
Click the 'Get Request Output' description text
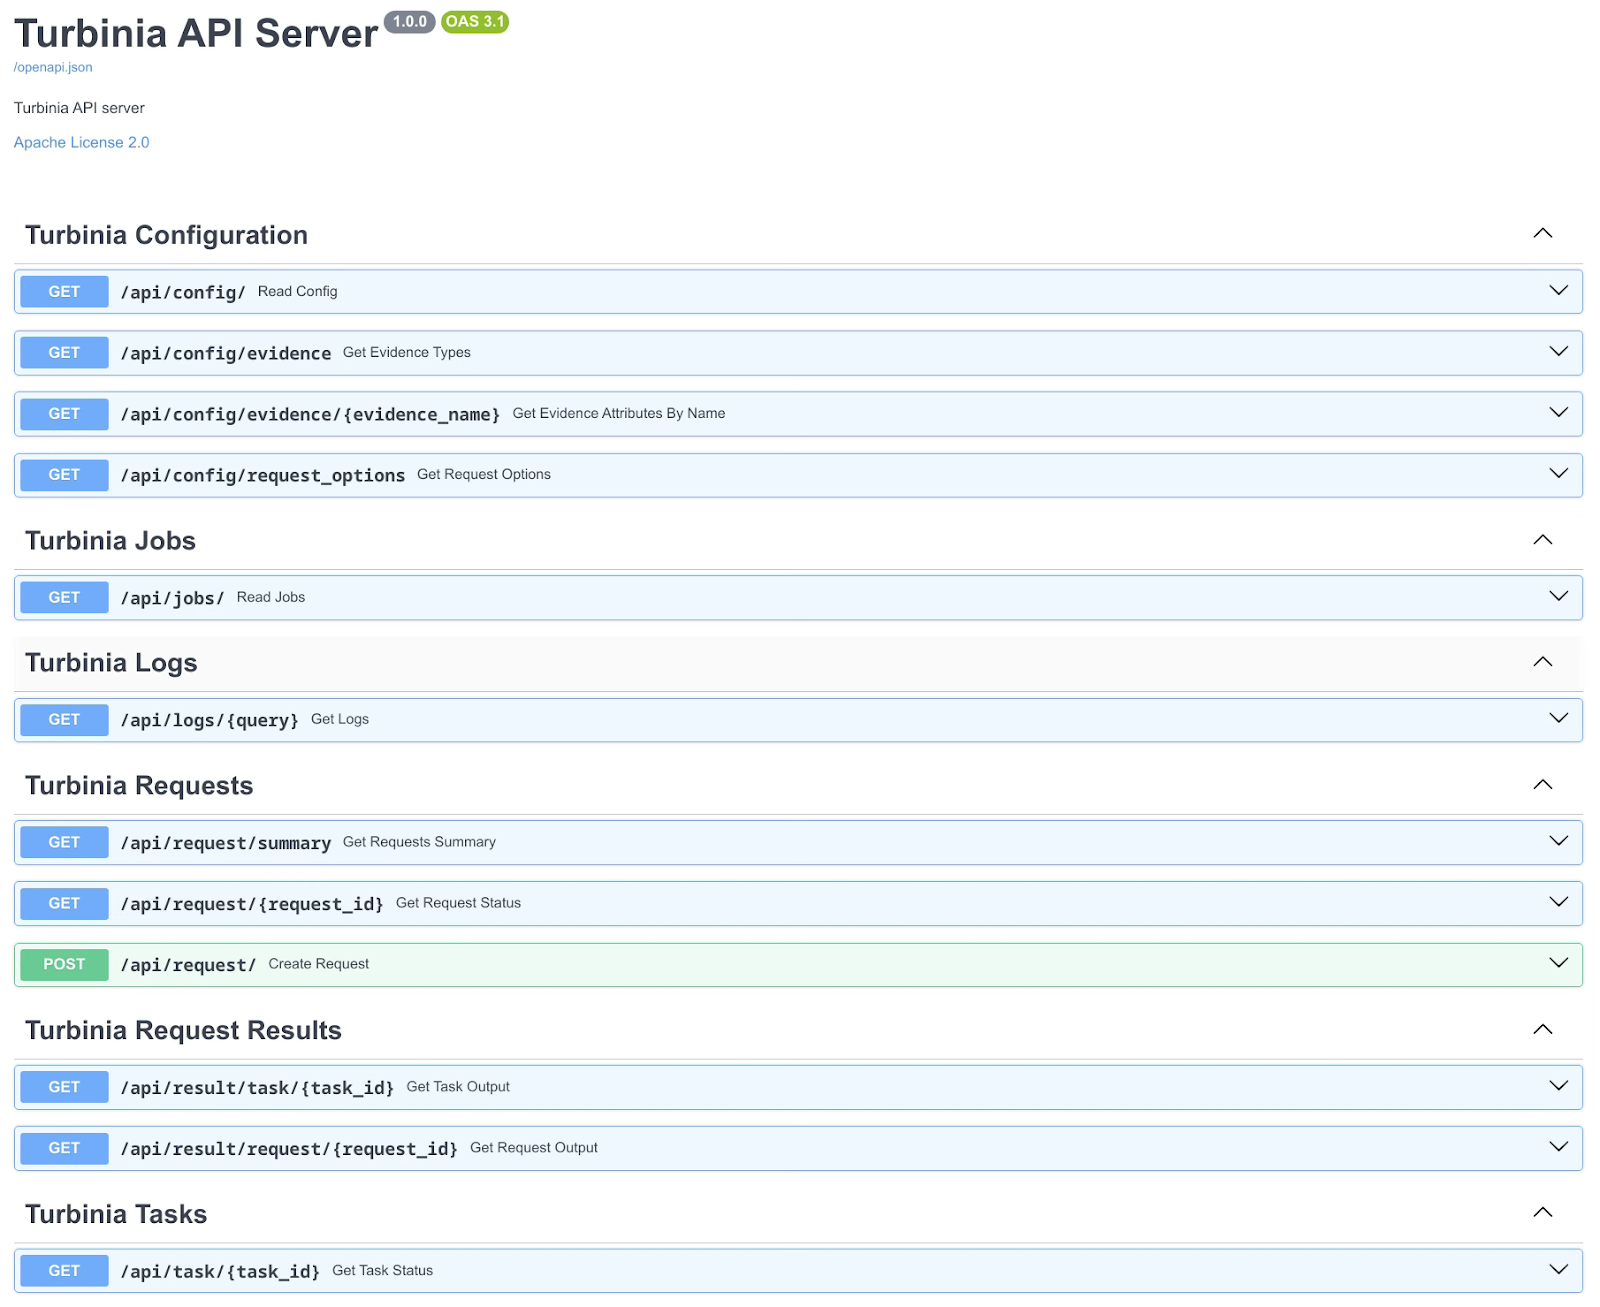[x=534, y=1148]
